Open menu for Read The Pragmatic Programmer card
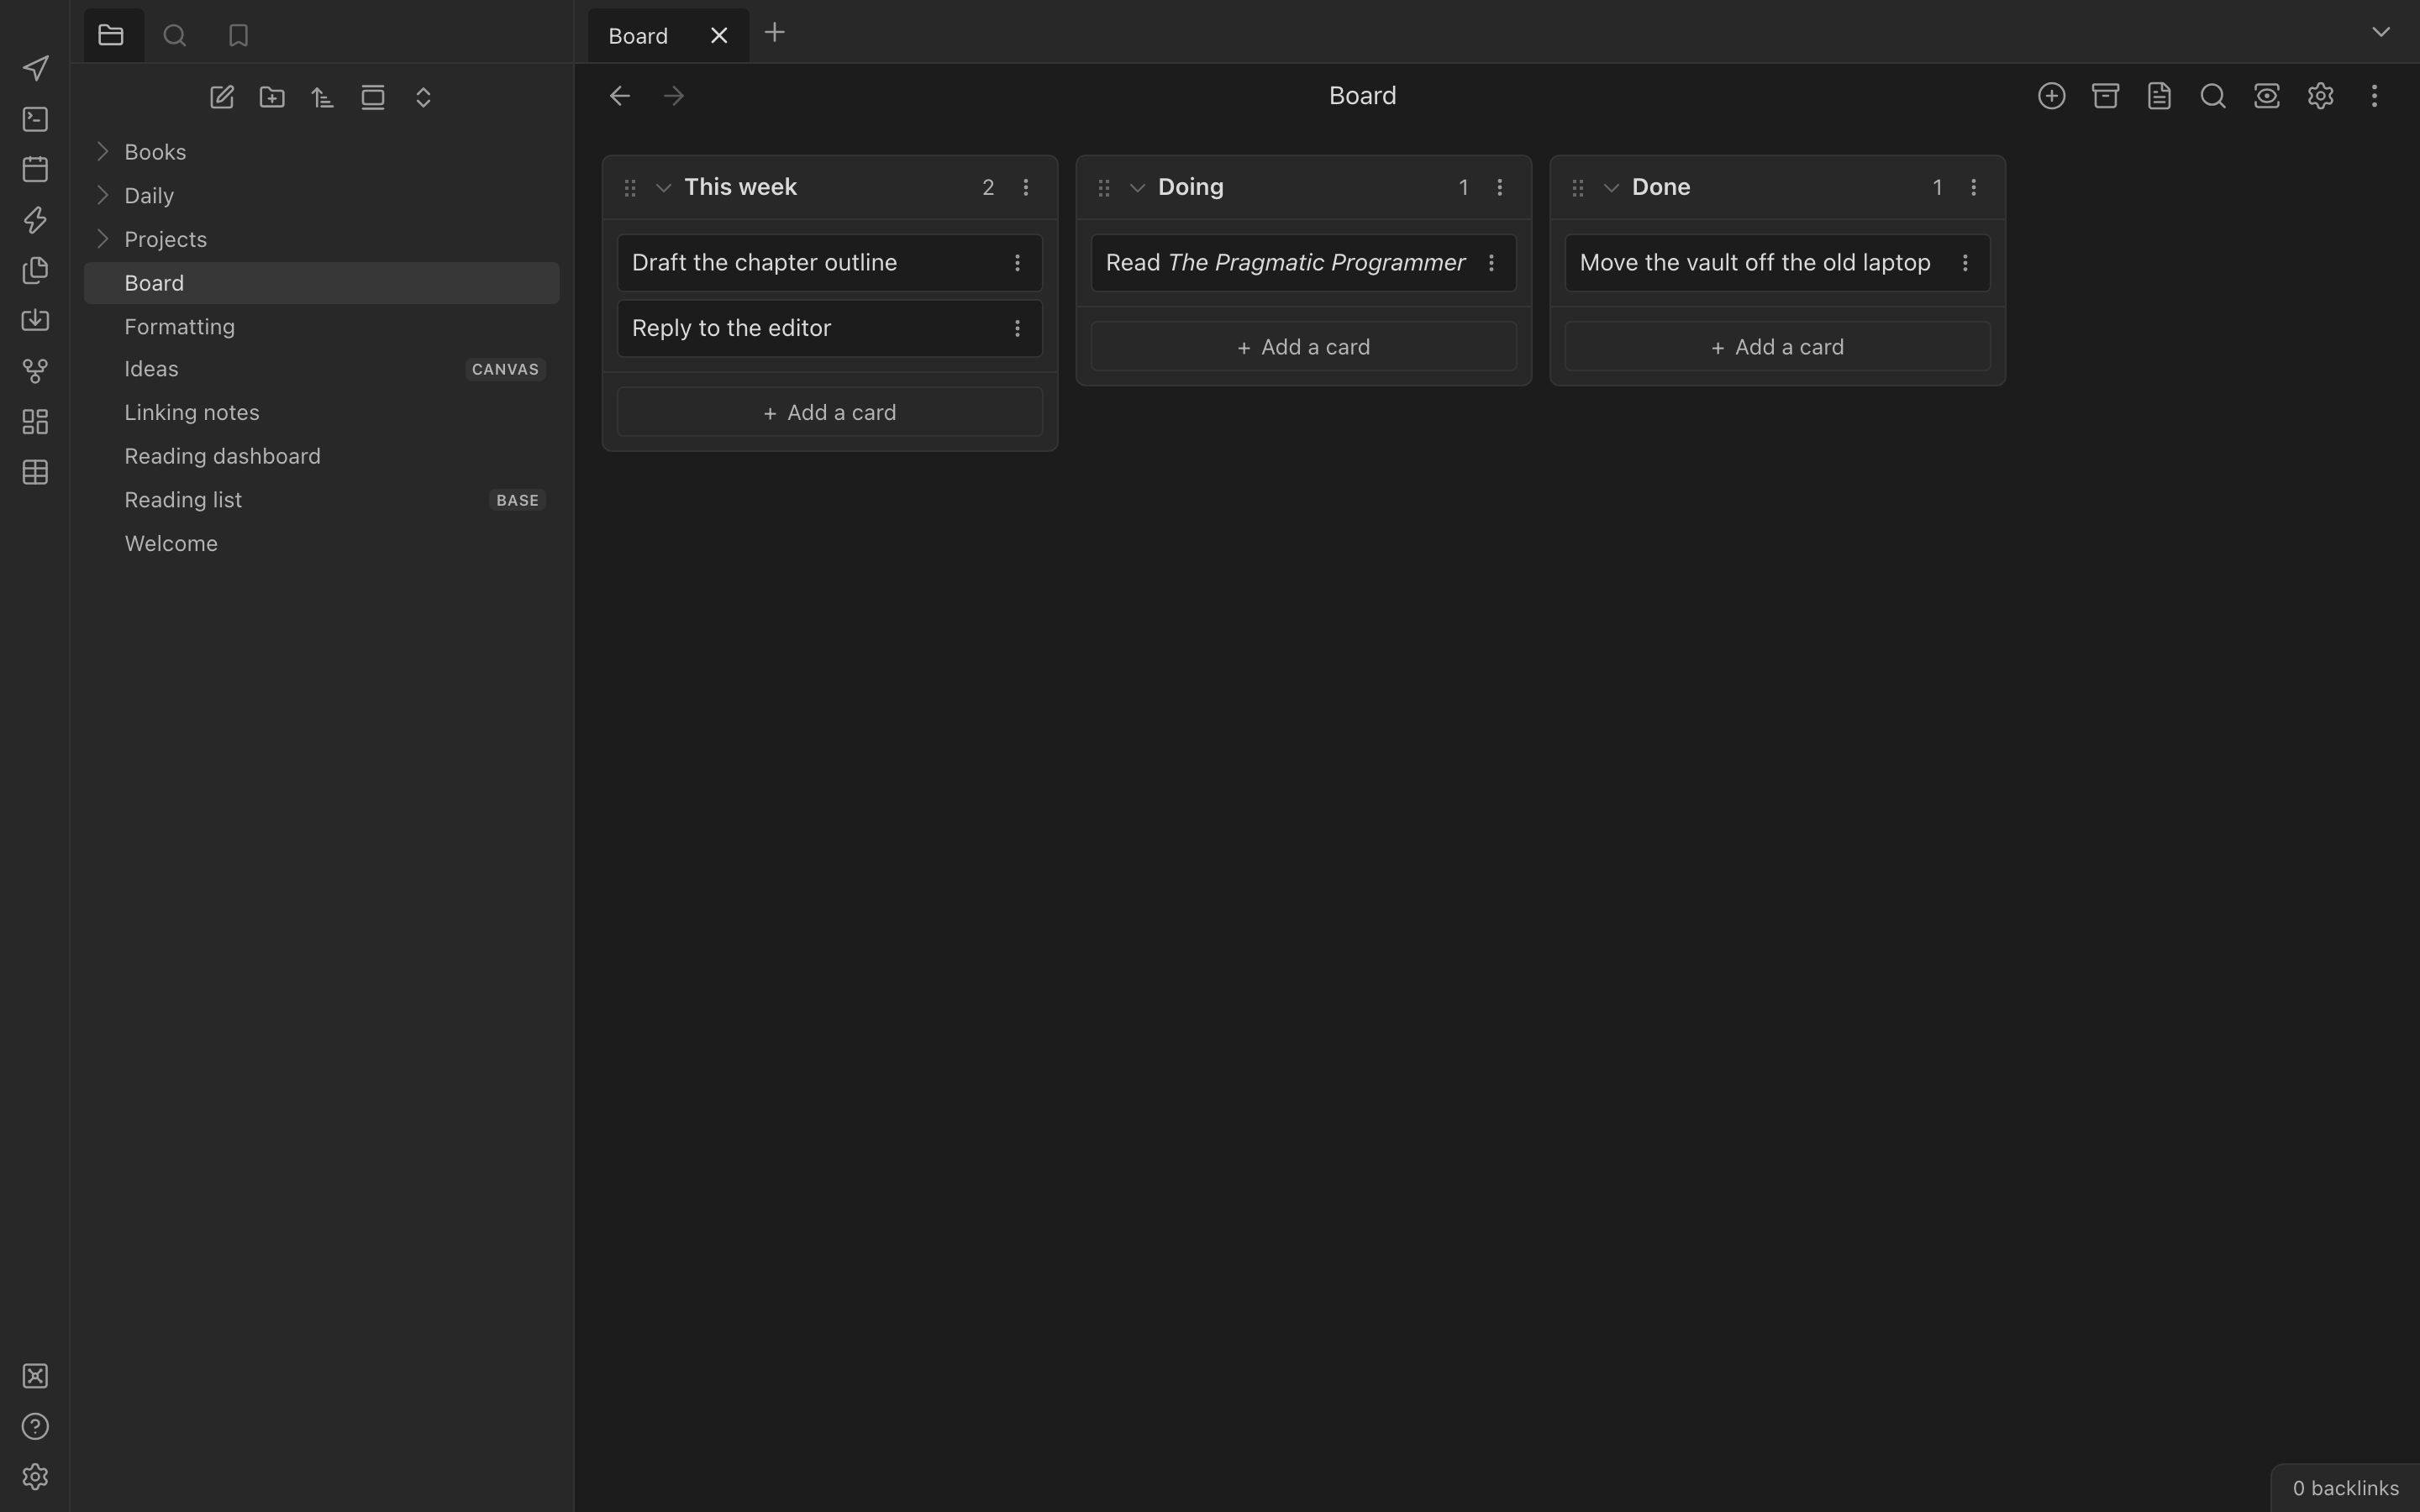Screen dimensions: 2420x1512 click(1491, 263)
